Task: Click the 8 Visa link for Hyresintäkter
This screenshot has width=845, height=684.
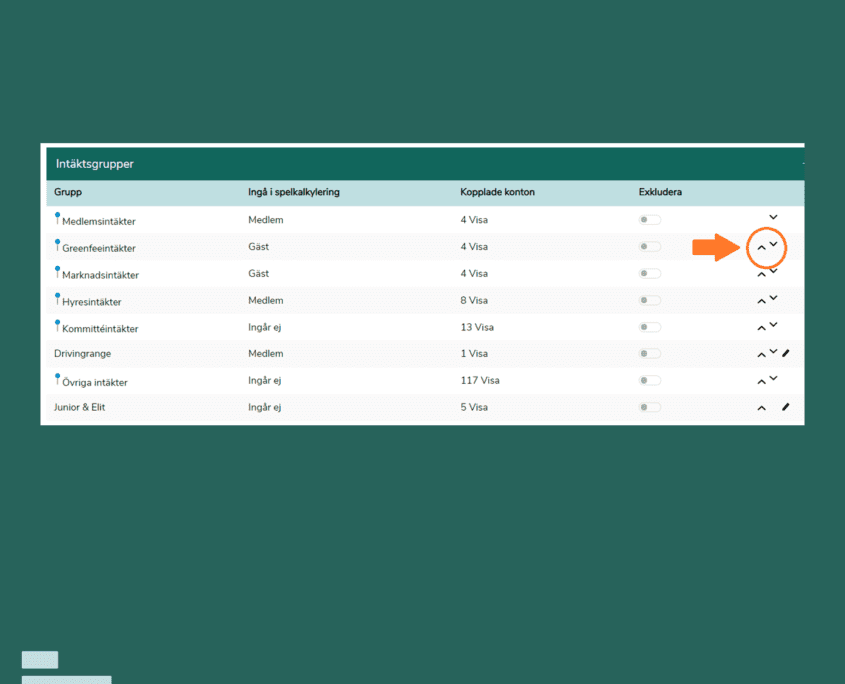Action: (x=474, y=300)
